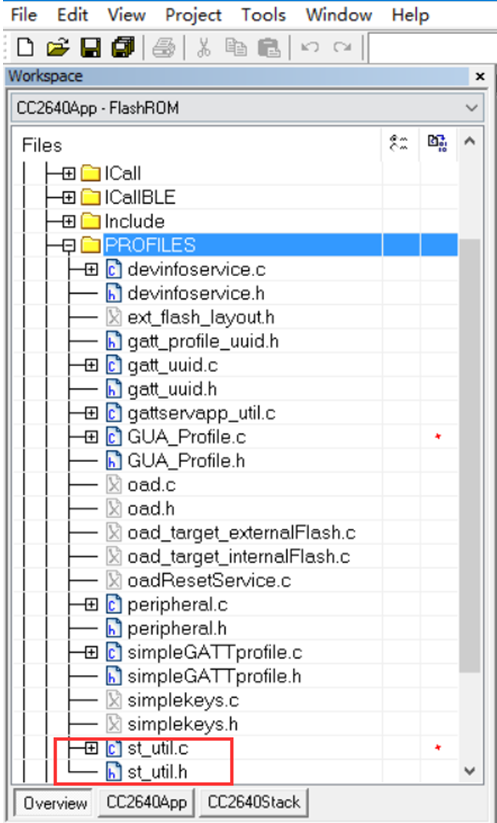
Task: Click the st_util.h header file icon
Action: coord(113,772)
